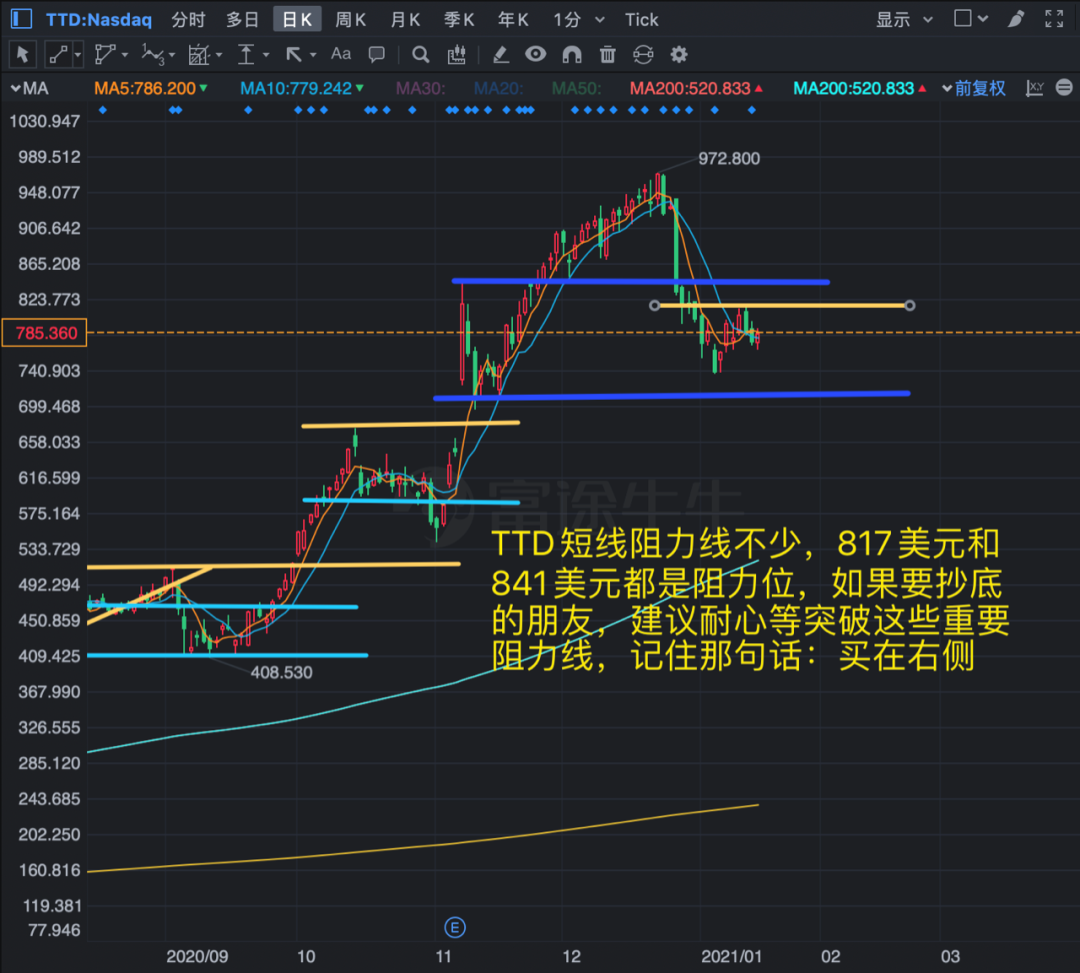Toggle the magnet snap mode
Screen dimensions: 1080x973
coord(572,54)
